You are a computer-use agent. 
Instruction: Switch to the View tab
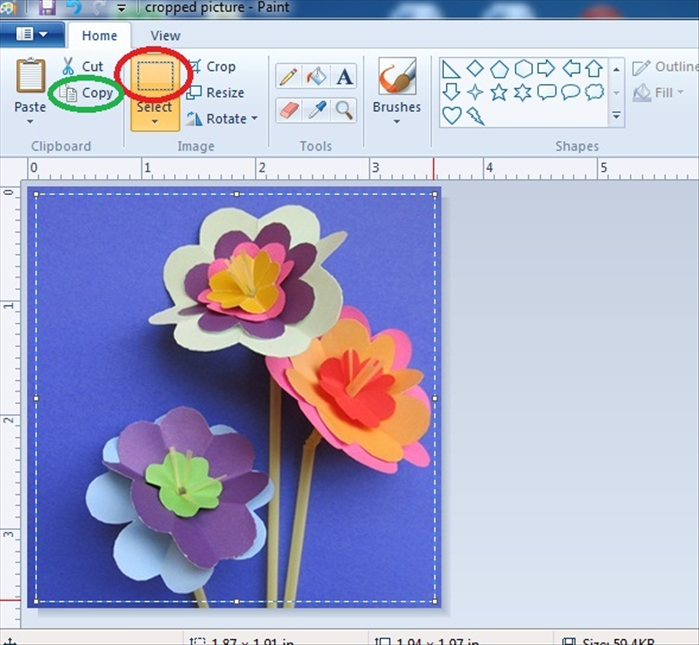pos(165,36)
